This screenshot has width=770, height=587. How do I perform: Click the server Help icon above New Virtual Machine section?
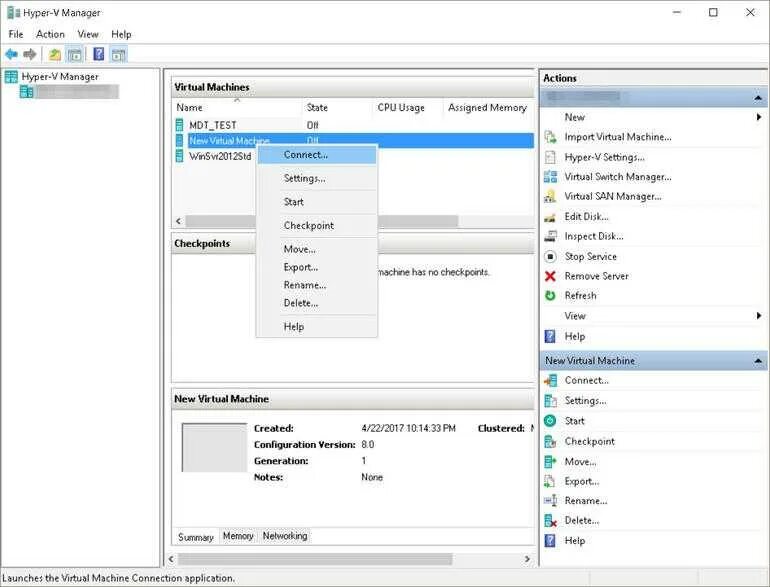pos(550,336)
